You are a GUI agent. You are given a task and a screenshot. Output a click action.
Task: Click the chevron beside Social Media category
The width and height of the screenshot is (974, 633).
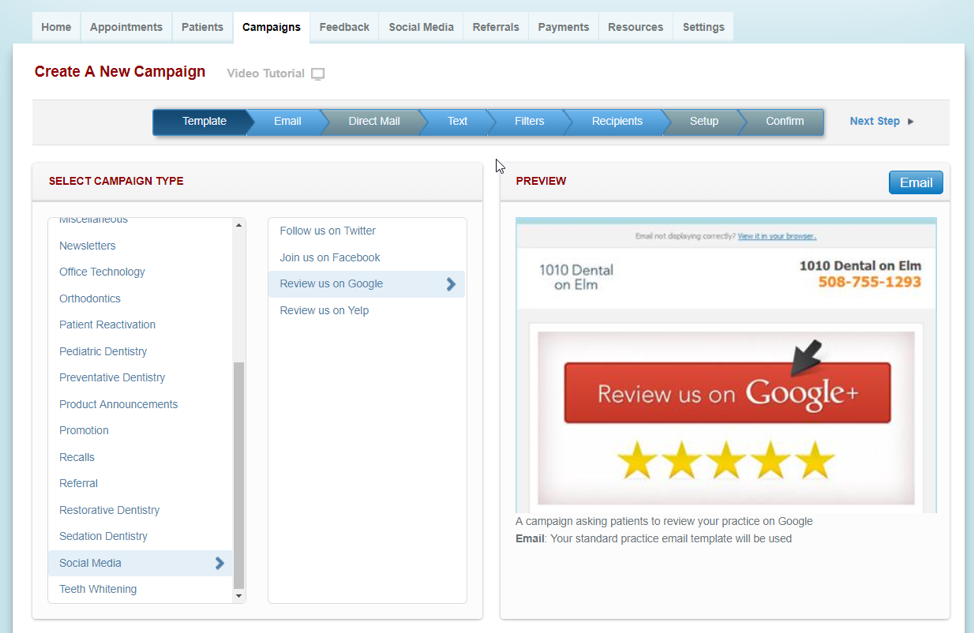[219, 563]
